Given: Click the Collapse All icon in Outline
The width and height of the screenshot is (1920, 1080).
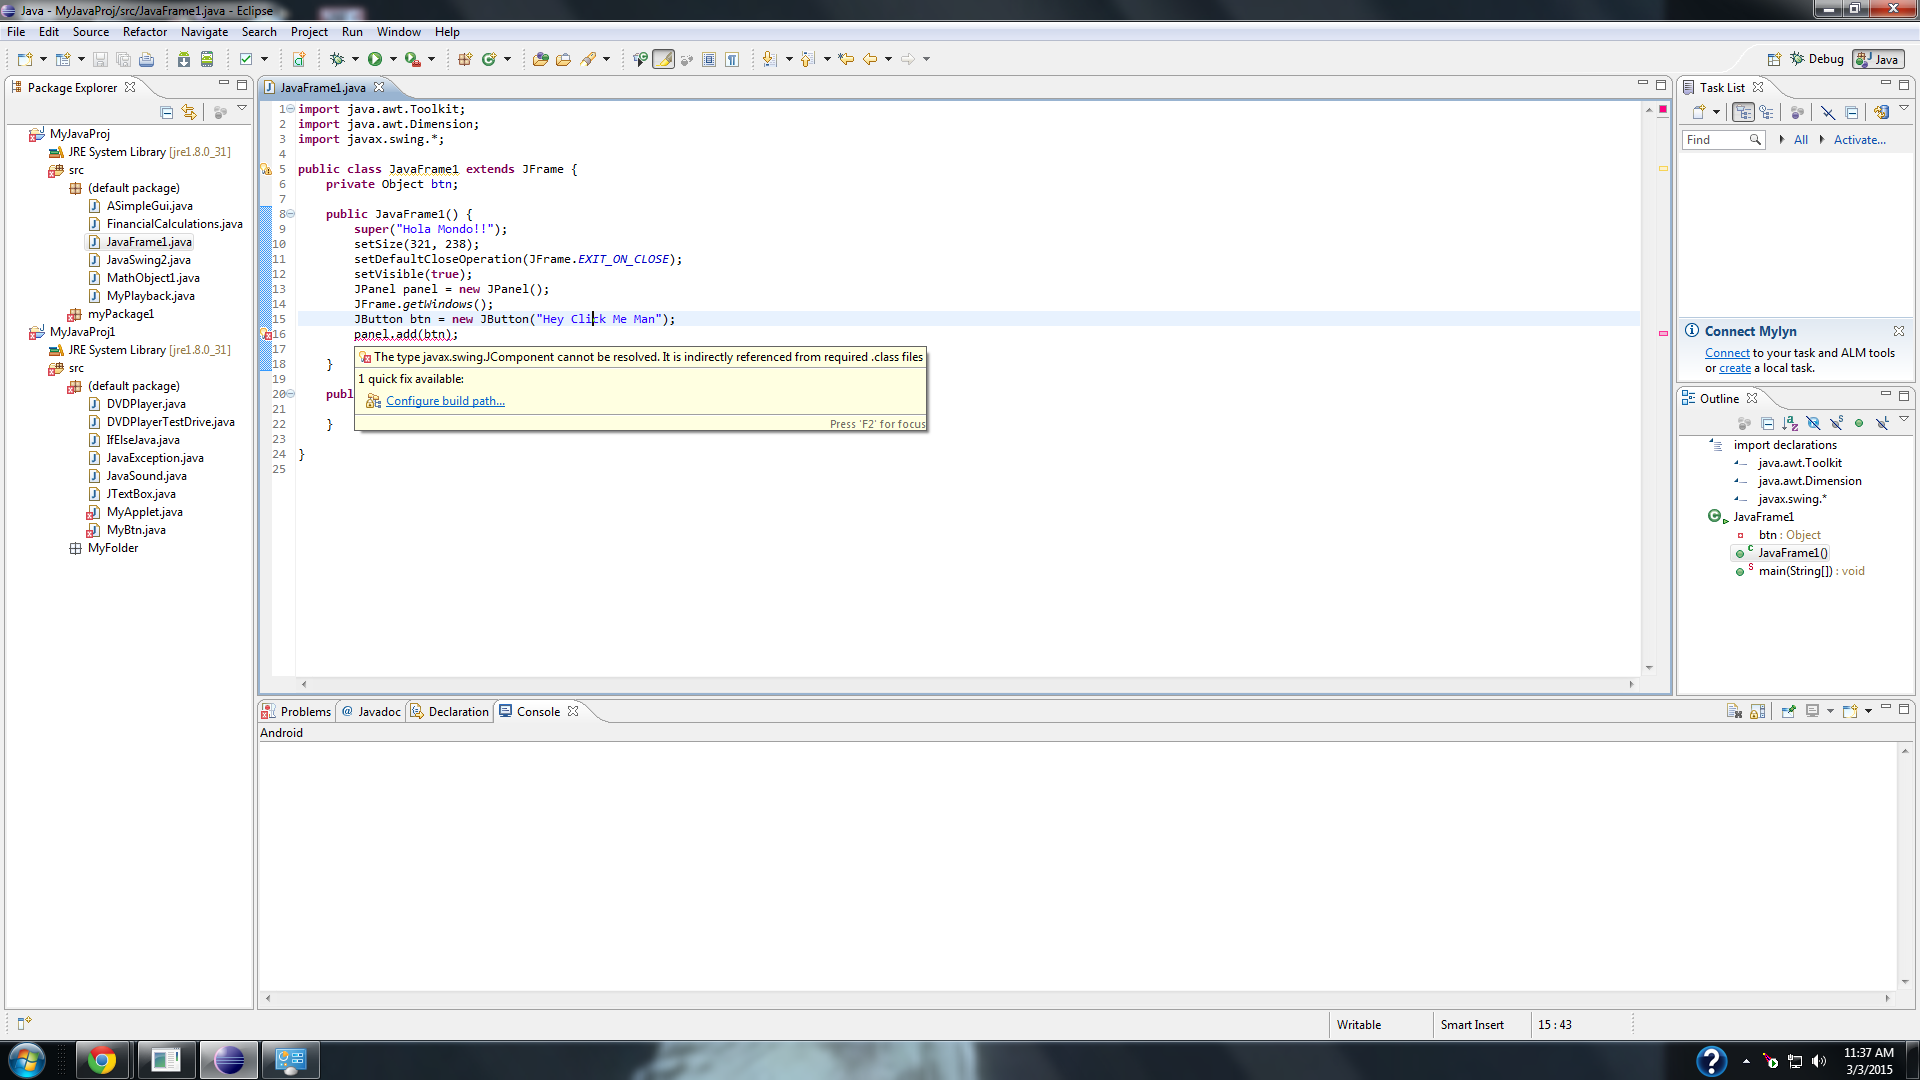Looking at the screenshot, I should coord(1767,424).
